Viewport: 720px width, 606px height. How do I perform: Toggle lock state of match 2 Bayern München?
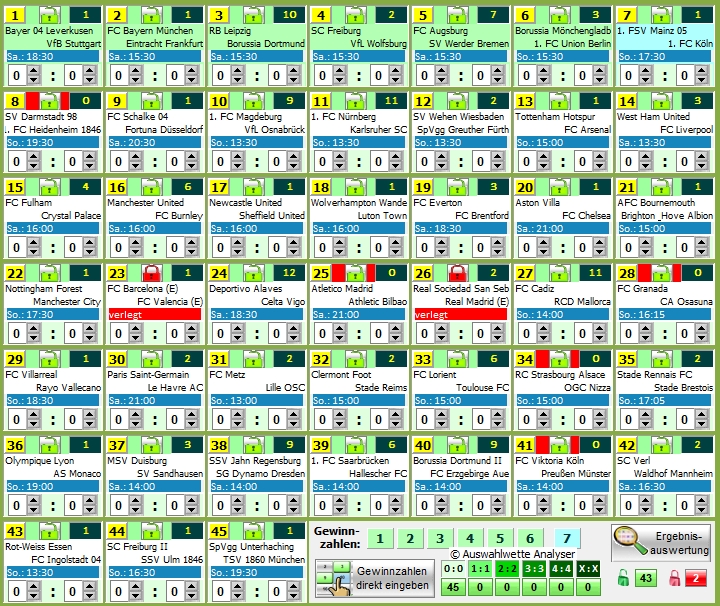coord(152,15)
